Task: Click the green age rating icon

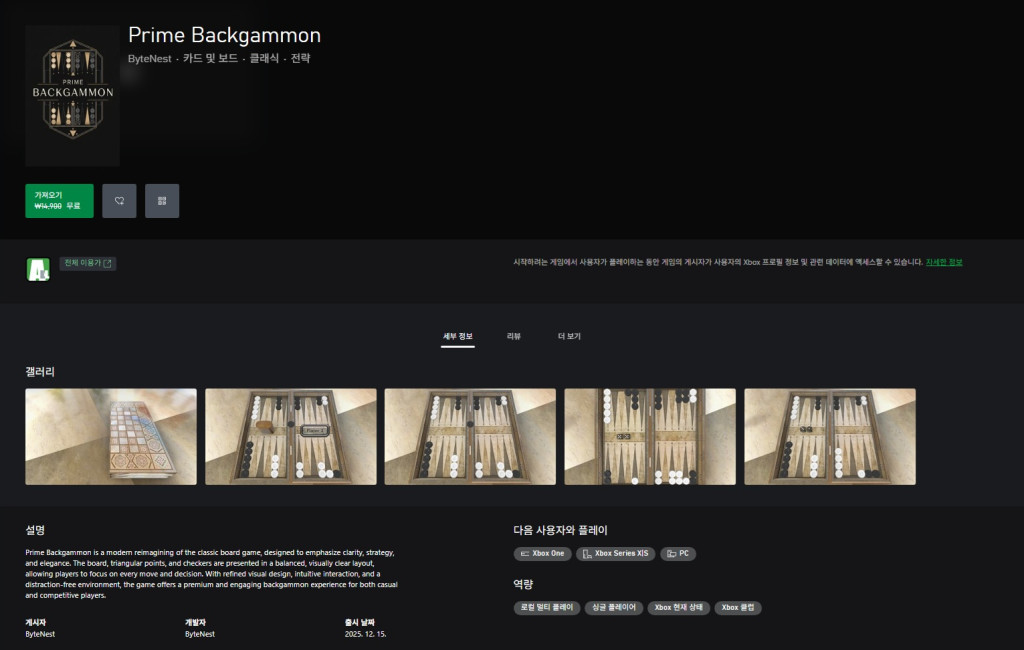Action: pos(38,269)
